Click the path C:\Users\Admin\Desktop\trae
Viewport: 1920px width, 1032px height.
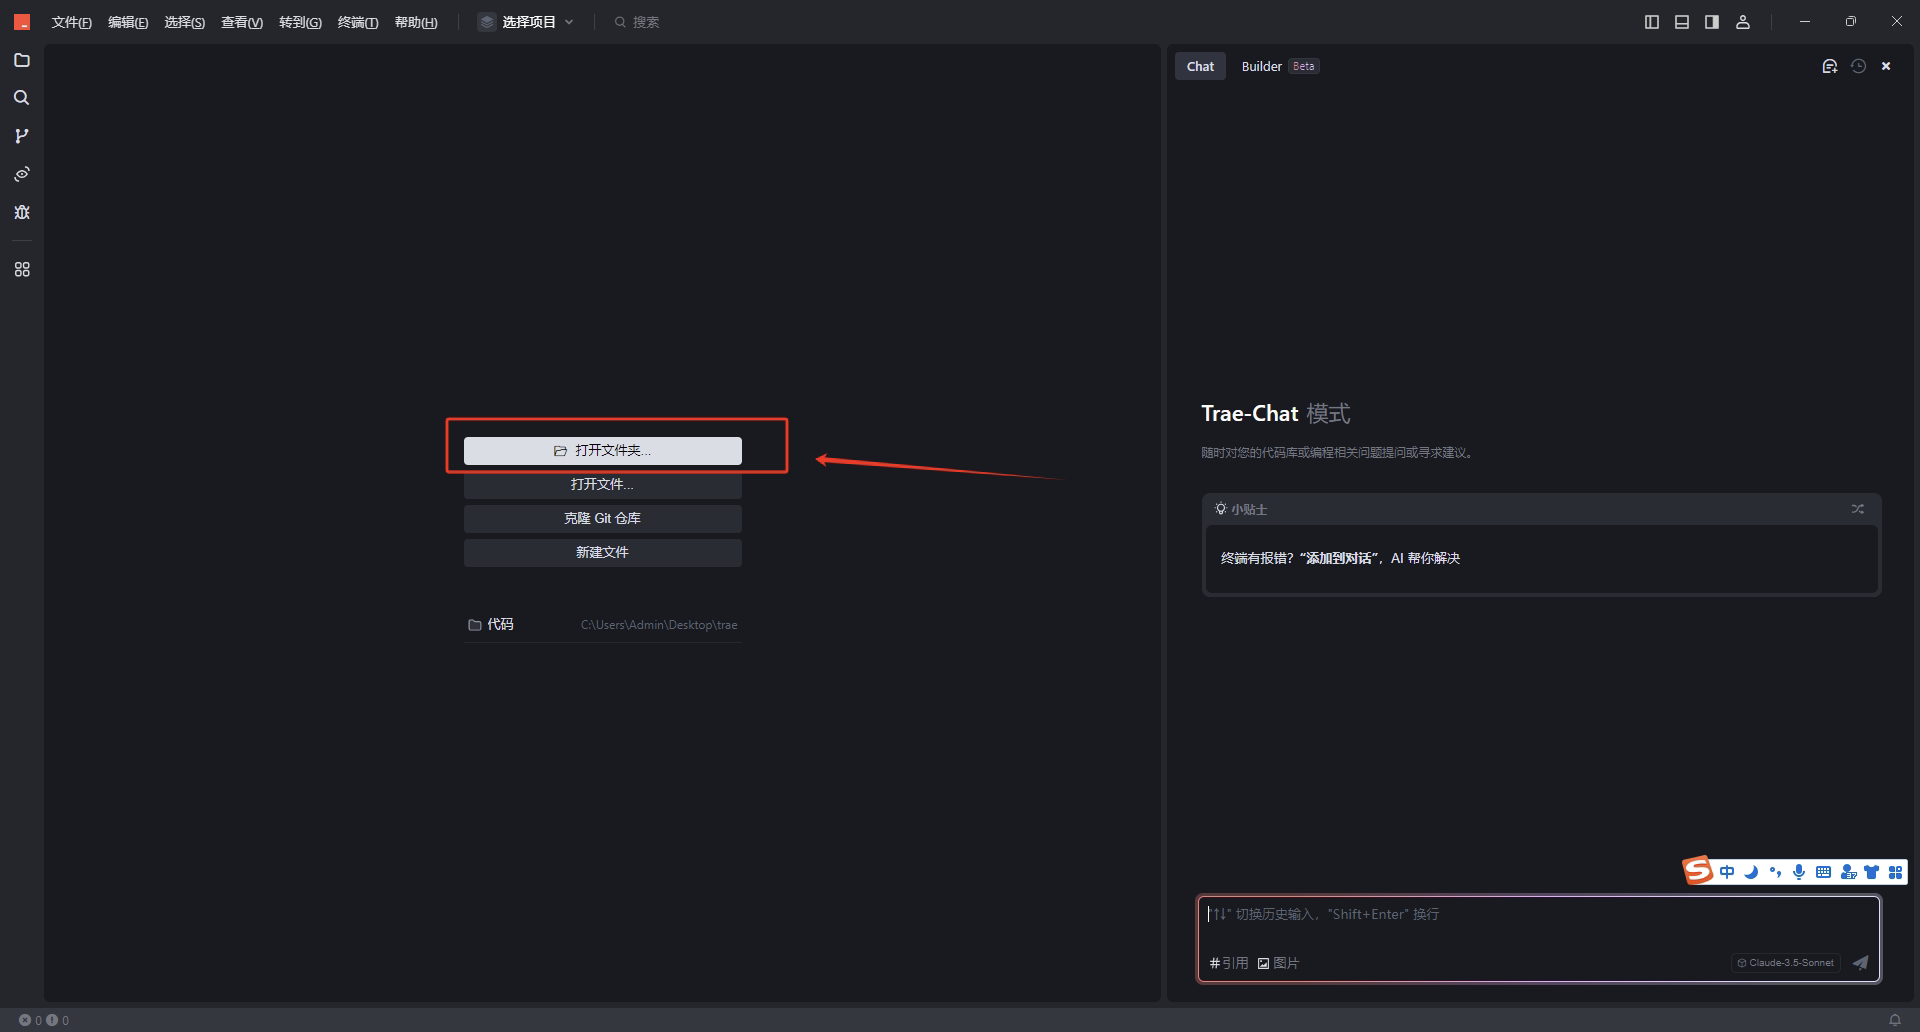click(x=659, y=625)
